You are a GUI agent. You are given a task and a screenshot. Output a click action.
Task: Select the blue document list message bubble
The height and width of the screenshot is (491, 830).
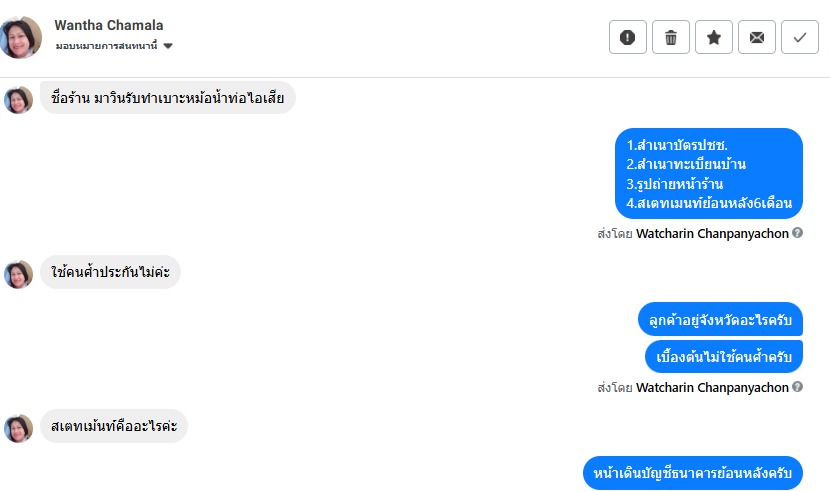click(709, 173)
